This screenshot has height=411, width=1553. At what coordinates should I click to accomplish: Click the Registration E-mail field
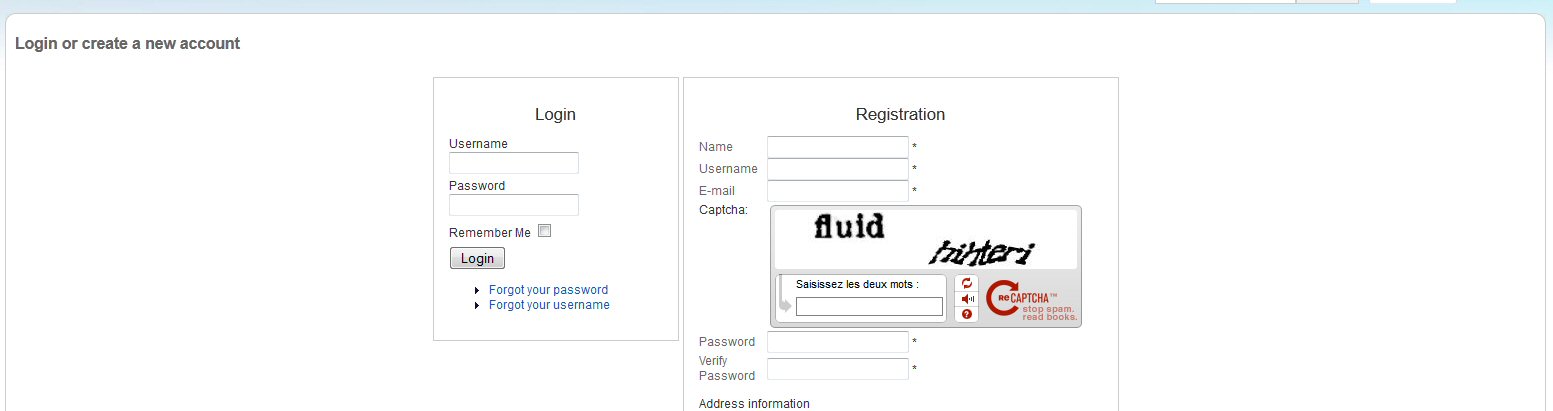tap(838, 191)
